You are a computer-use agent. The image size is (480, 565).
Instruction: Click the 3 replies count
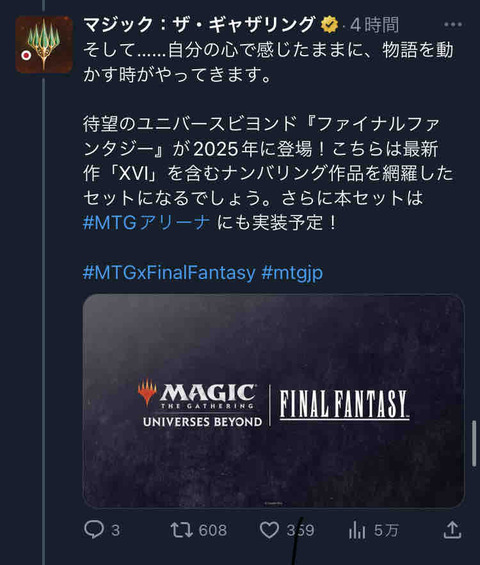tap(115, 530)
